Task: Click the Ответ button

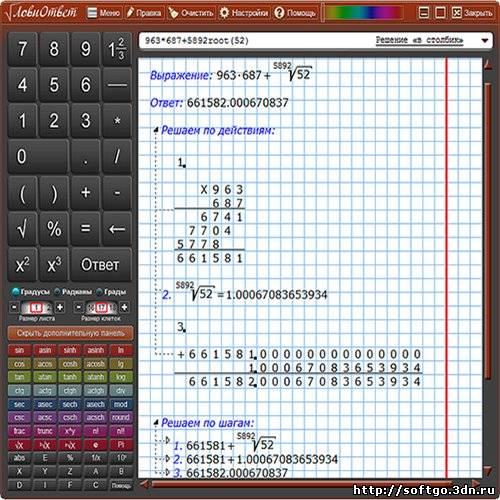Action: [x=101, y=265]
